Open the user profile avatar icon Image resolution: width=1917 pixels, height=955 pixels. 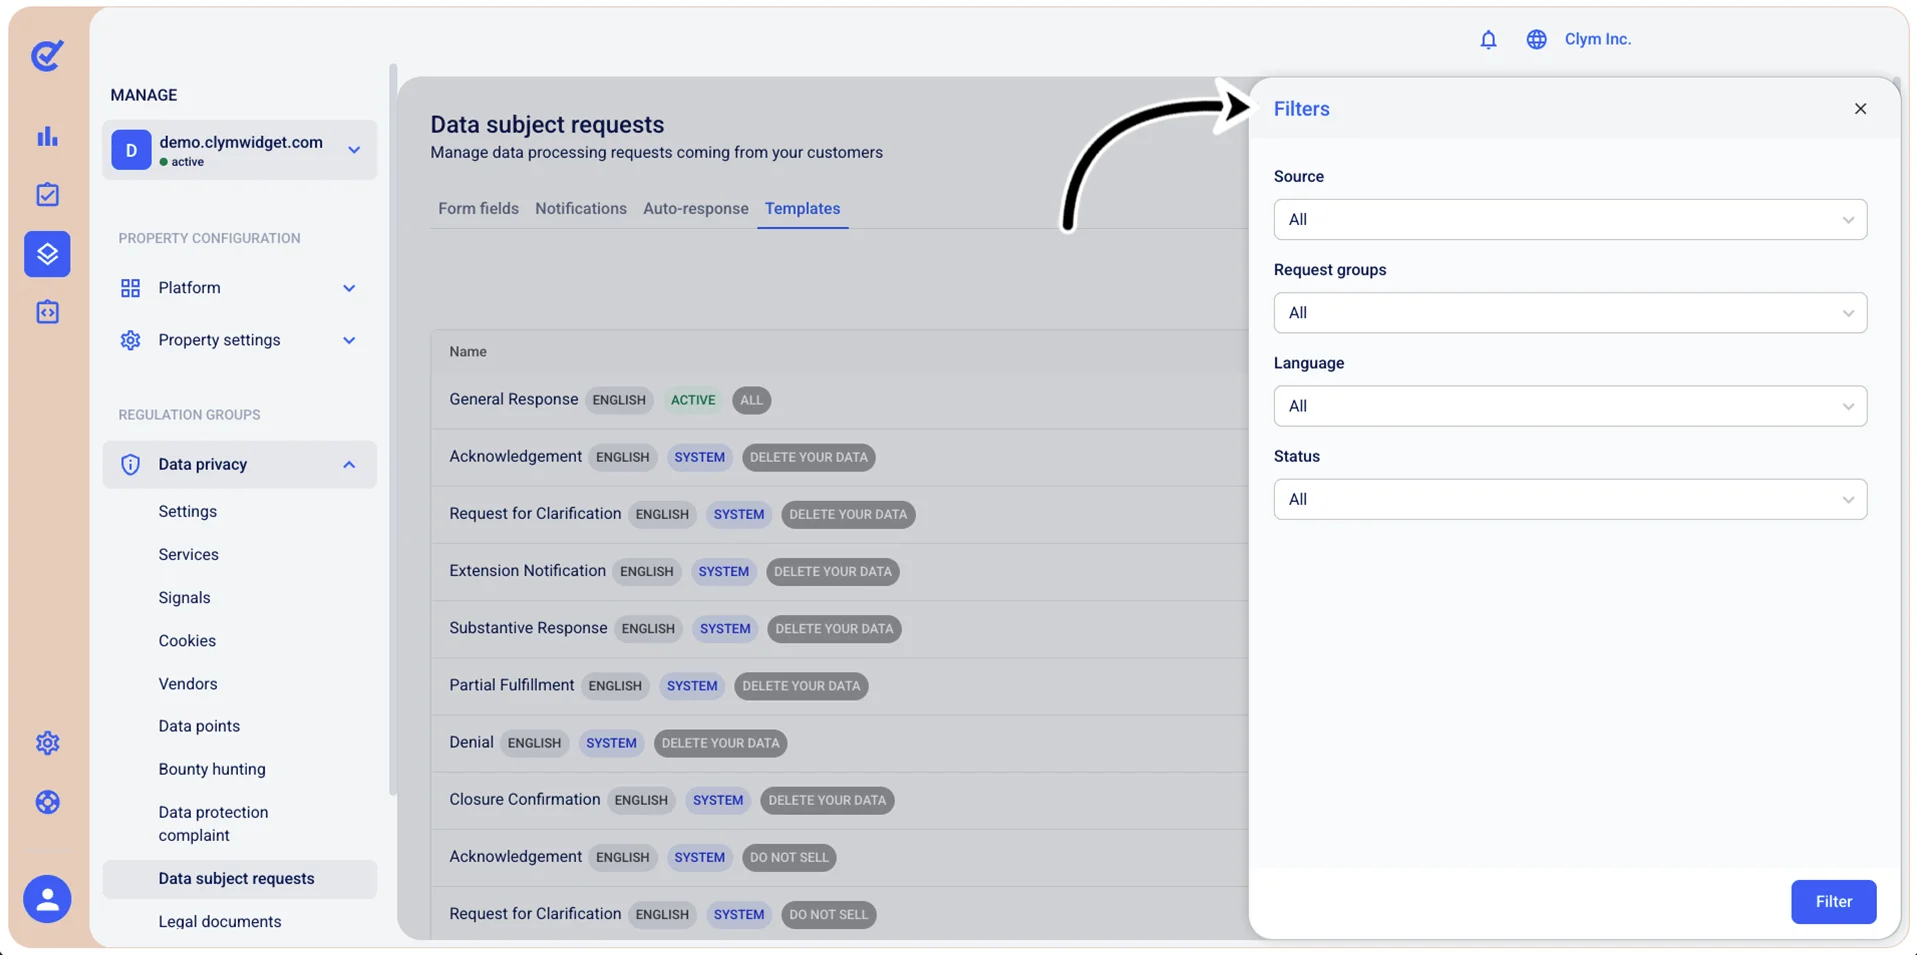pyautogui.click(x=47, y=899)
